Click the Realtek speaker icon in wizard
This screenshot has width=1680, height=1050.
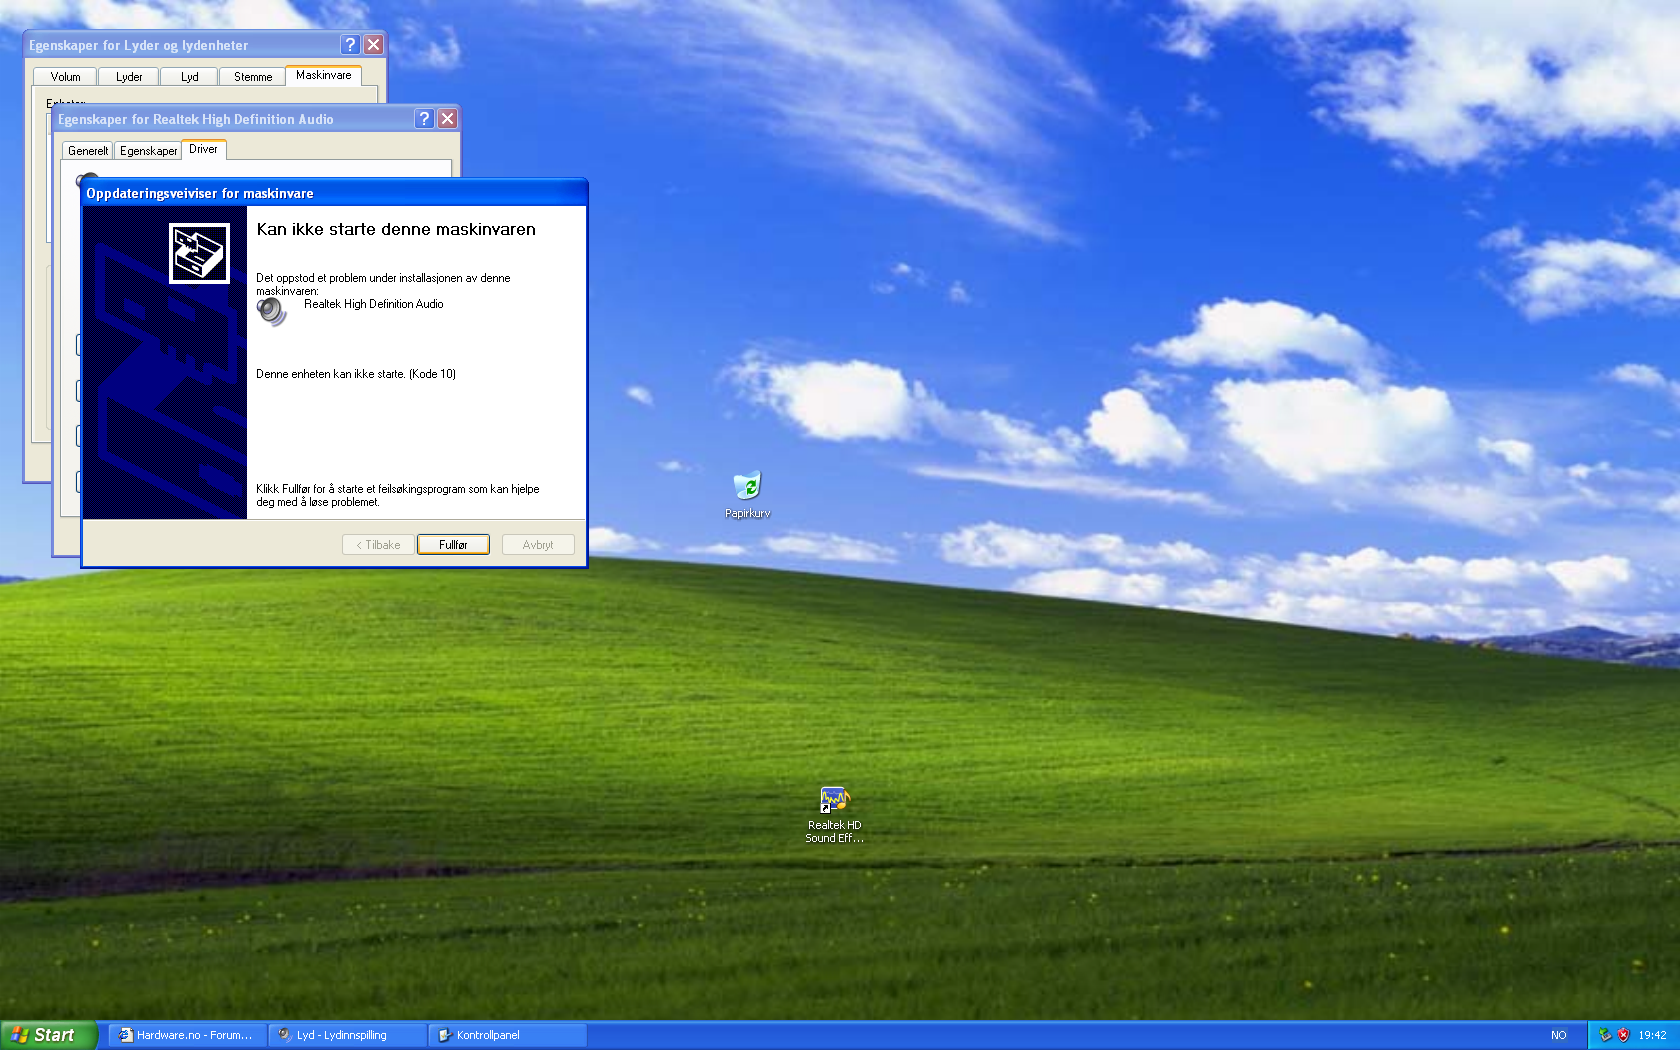(x=271, y=311)
